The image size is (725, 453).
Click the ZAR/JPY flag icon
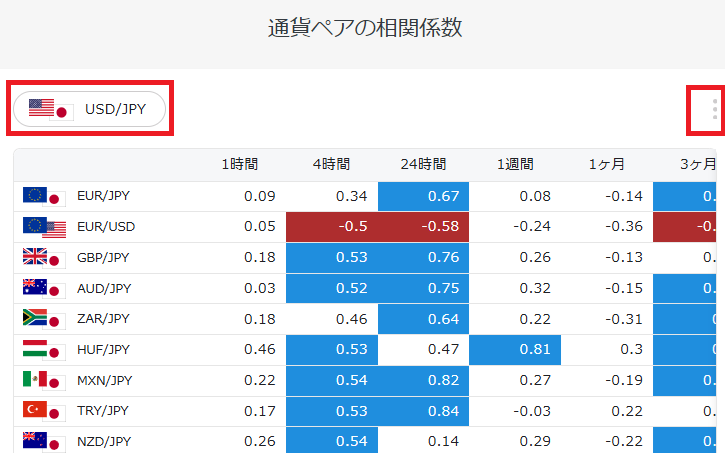[x=44, y=319]
